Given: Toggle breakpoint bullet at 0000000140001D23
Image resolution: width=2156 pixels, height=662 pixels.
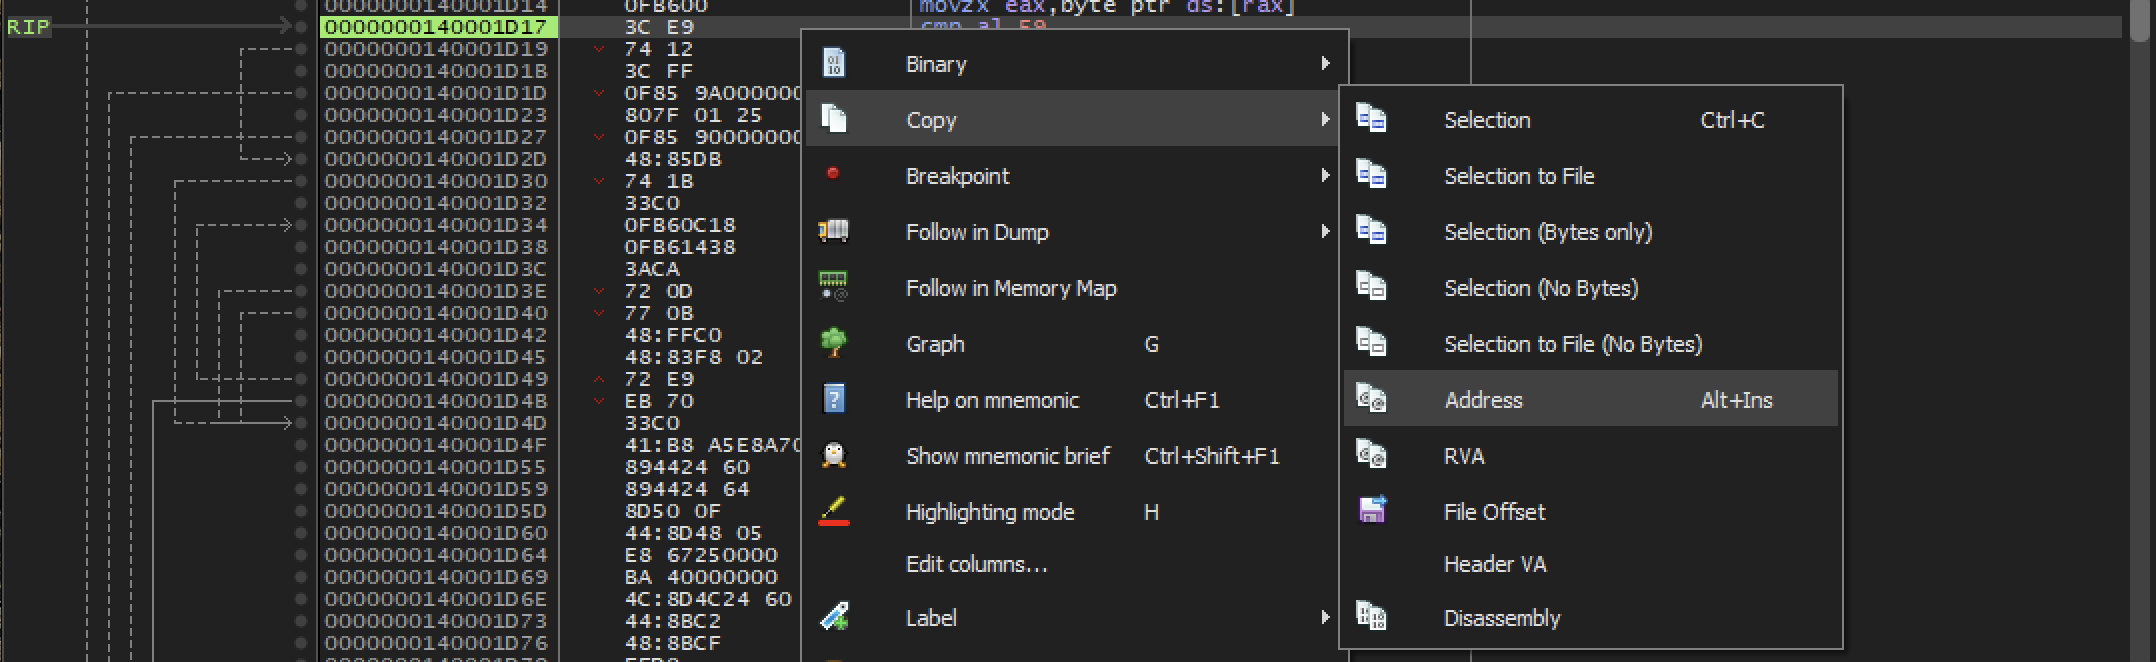Looking at the screenshot, I should (x=301, y=115).
